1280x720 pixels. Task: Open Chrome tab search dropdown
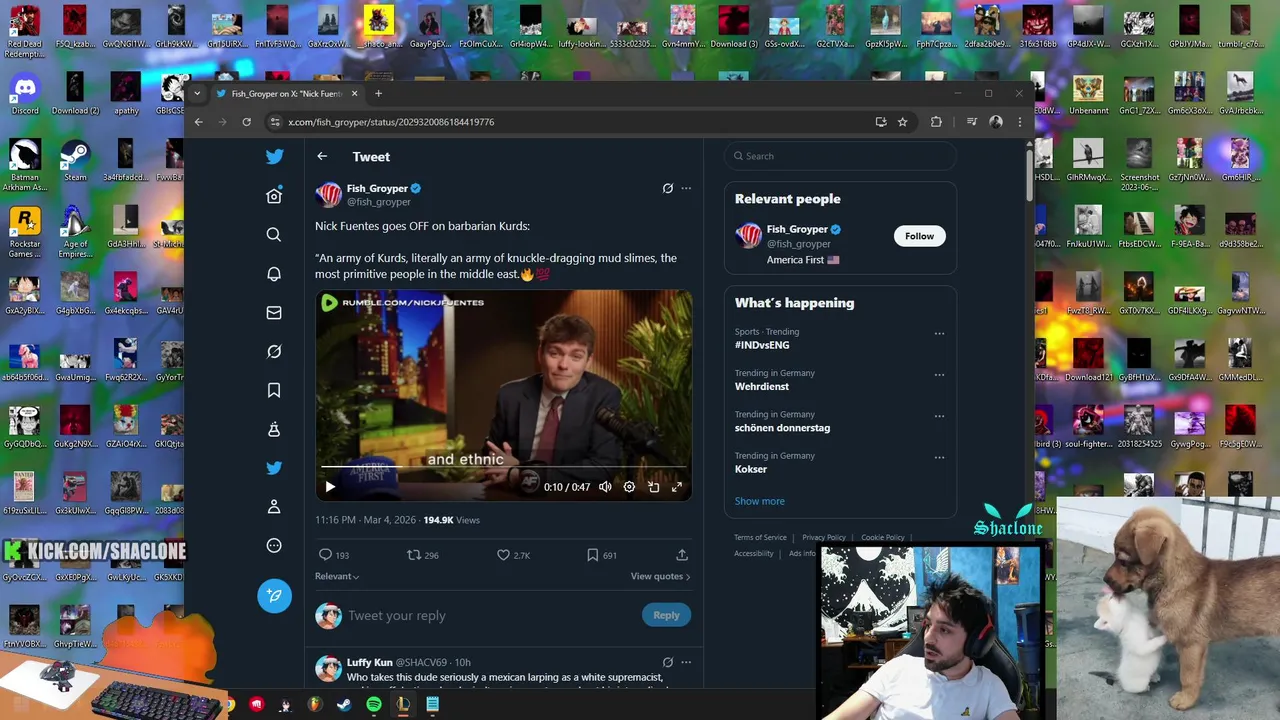[197, 93]
